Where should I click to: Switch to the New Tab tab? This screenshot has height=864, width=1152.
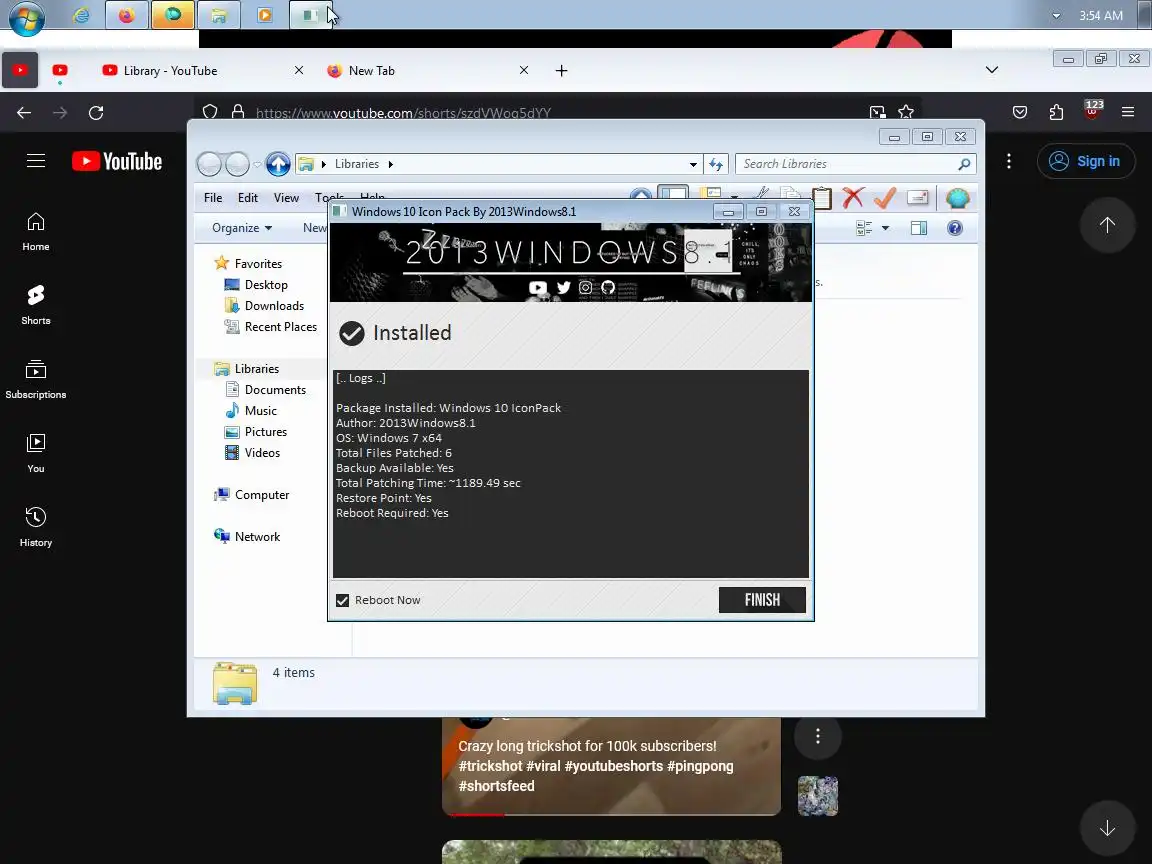372,71
